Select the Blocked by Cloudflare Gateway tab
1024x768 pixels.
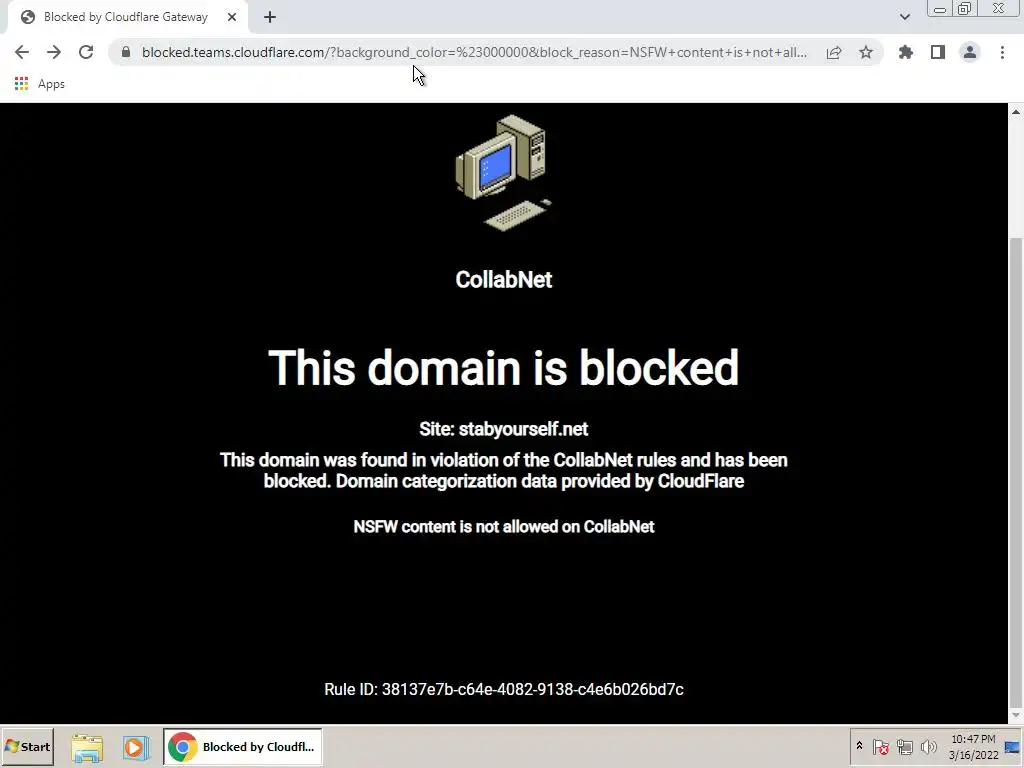pos(127,18)
